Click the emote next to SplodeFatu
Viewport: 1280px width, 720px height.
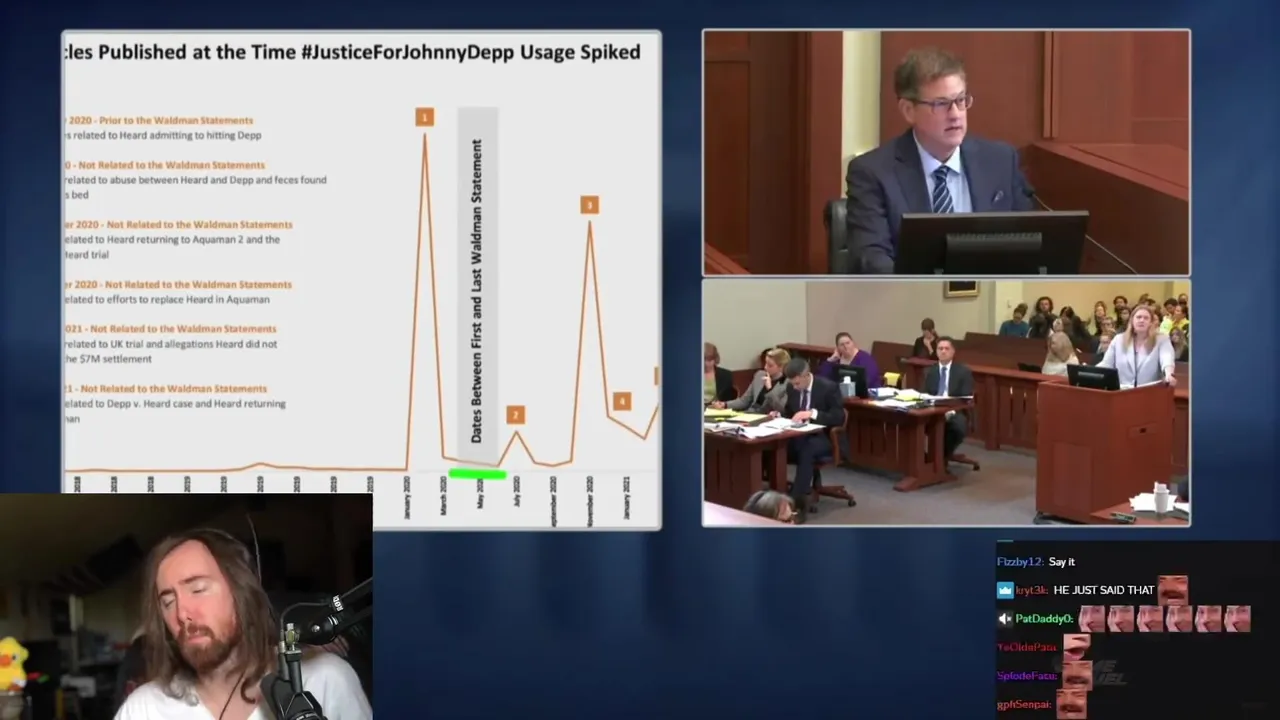point(1076,676)
